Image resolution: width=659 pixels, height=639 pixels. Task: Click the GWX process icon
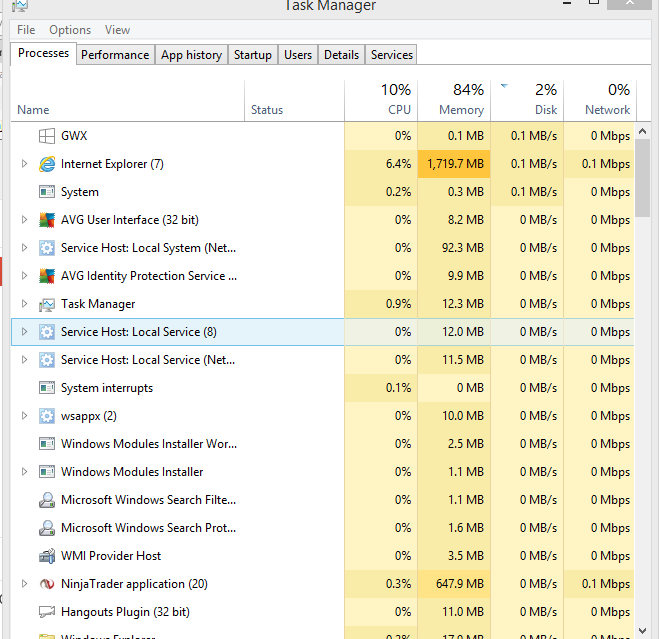pos(46,136)
